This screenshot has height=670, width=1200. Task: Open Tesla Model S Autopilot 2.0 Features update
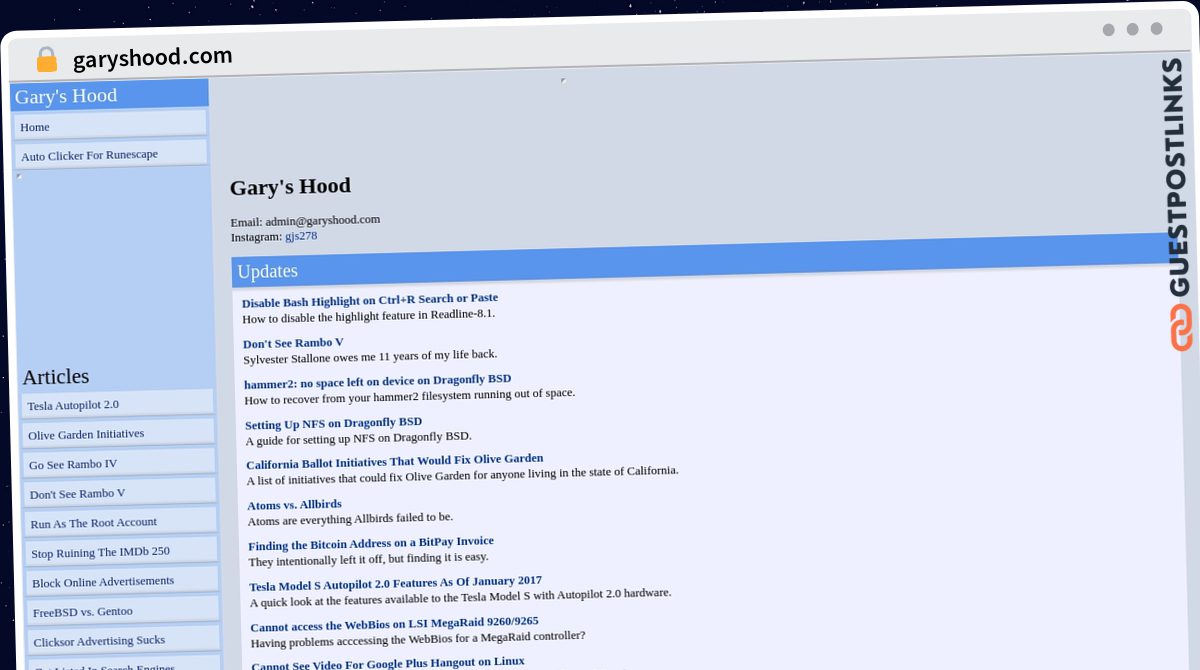click(x=396, y=583)
